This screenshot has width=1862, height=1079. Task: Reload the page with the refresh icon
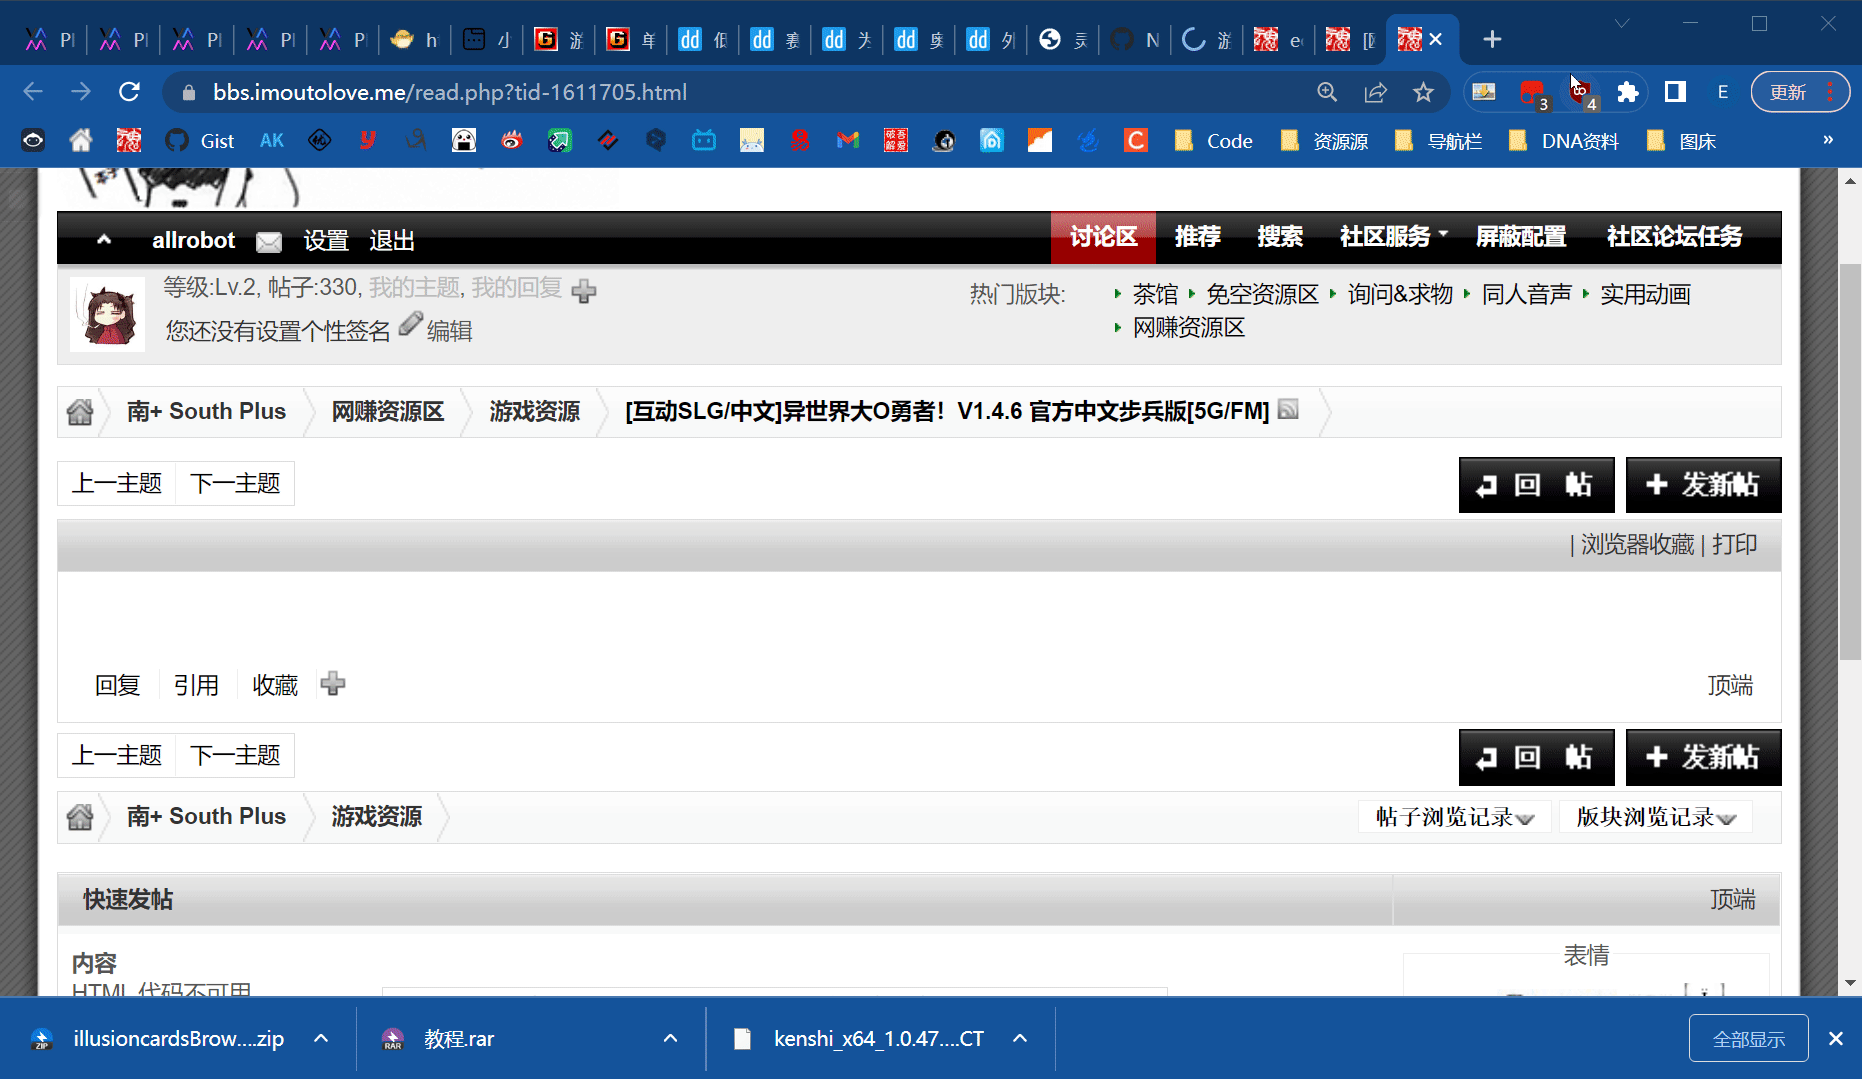point(129,92)
